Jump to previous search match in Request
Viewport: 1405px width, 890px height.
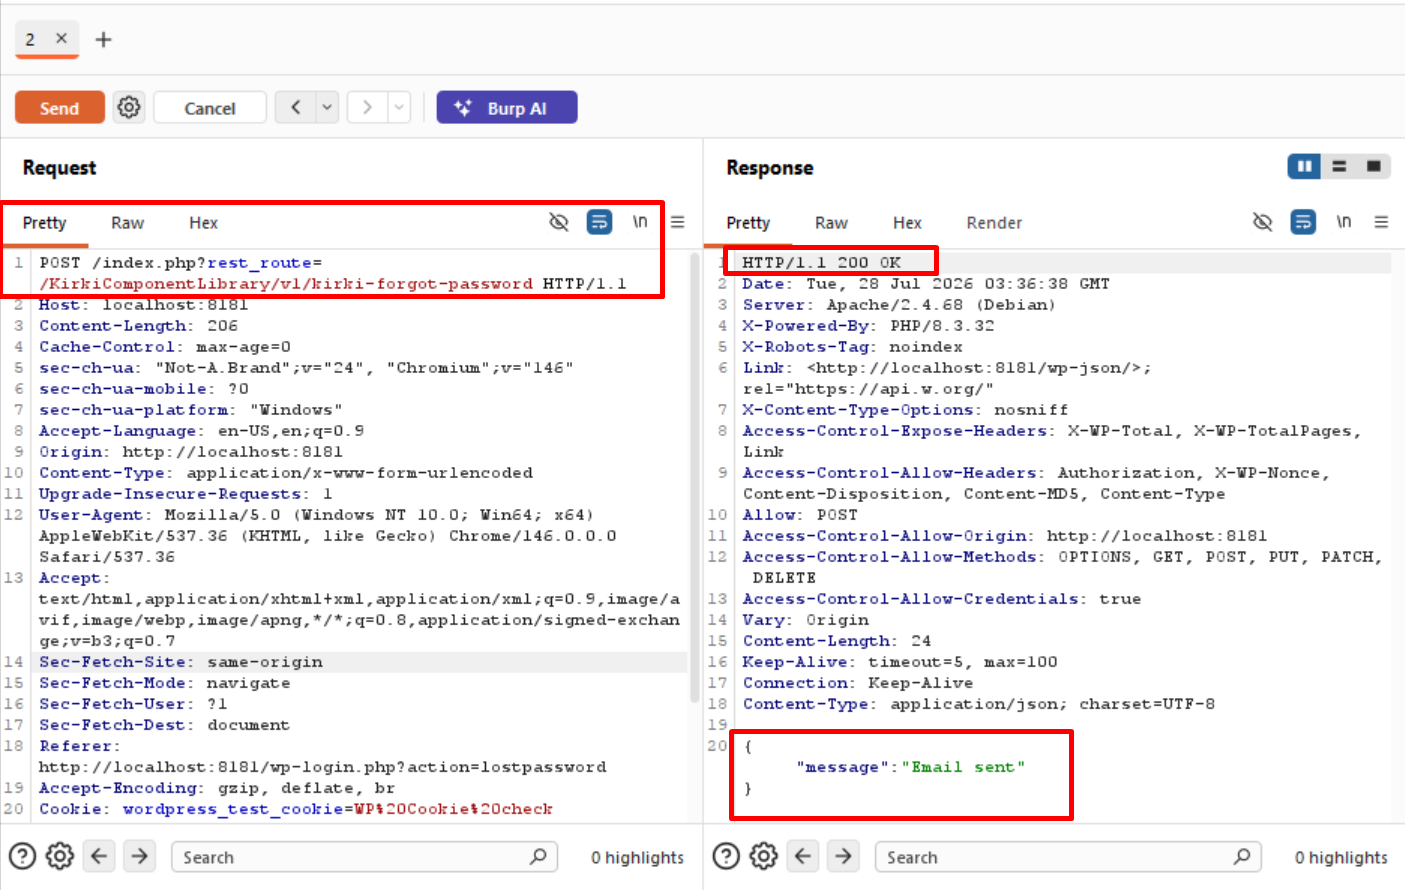pos(98,856)
